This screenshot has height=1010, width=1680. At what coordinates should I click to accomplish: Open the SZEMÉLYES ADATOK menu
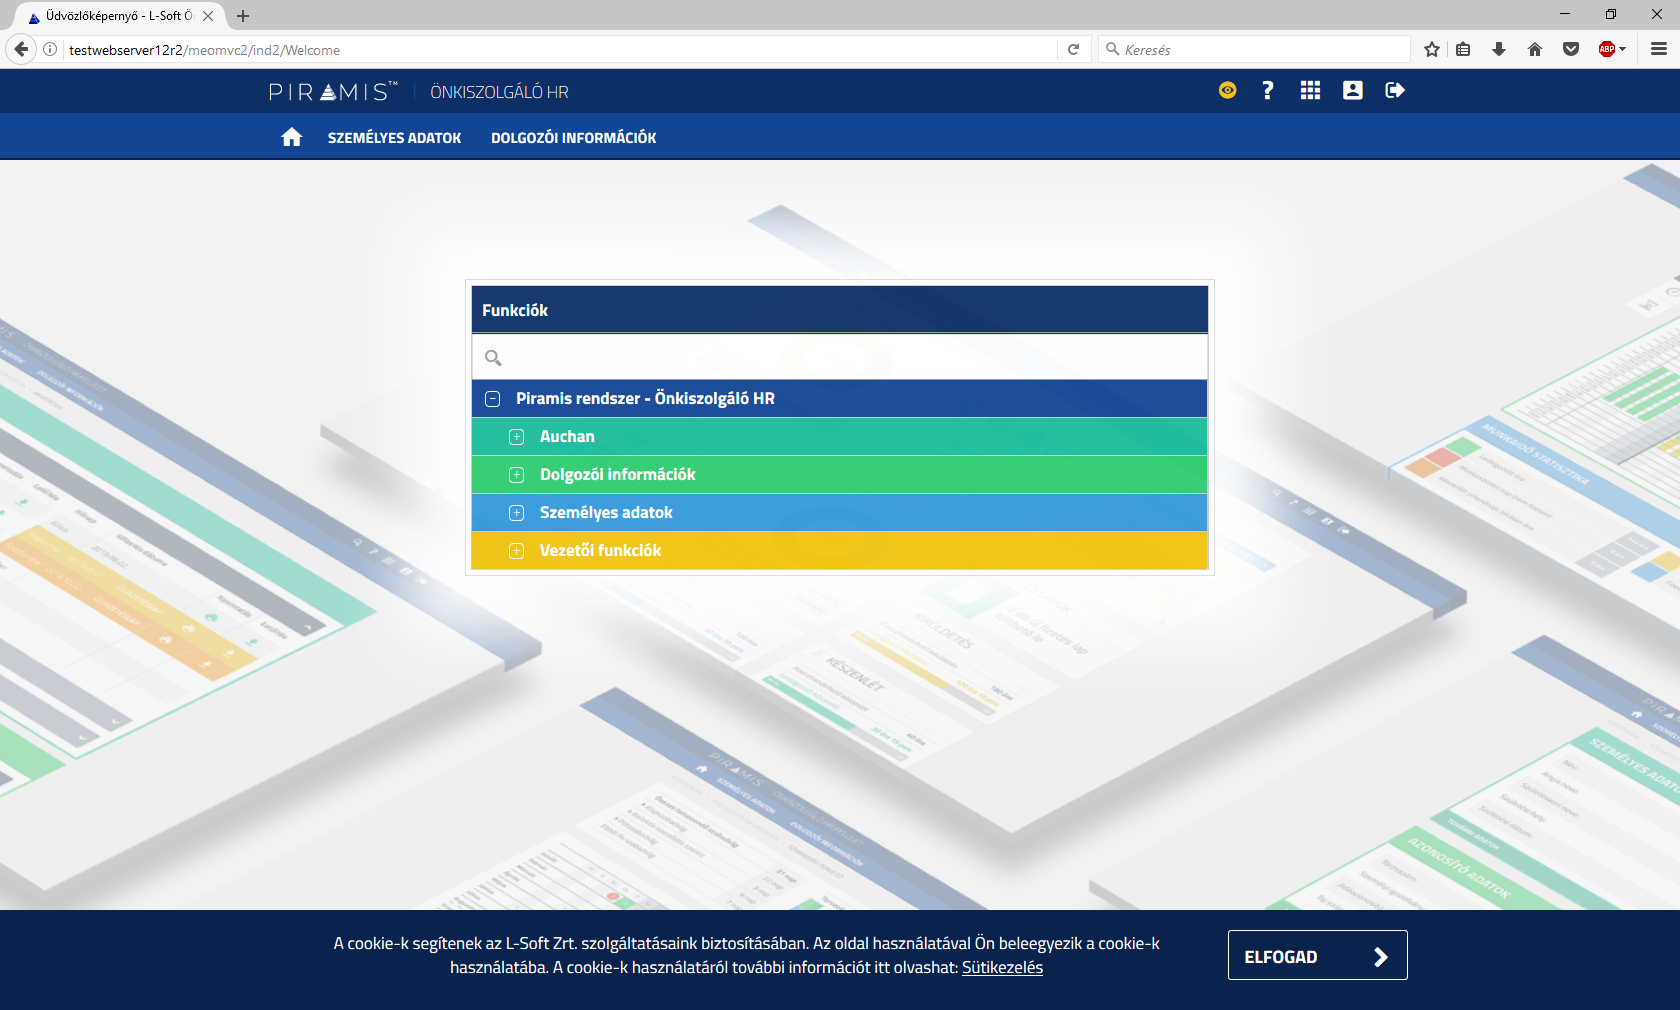click(394, 138)
